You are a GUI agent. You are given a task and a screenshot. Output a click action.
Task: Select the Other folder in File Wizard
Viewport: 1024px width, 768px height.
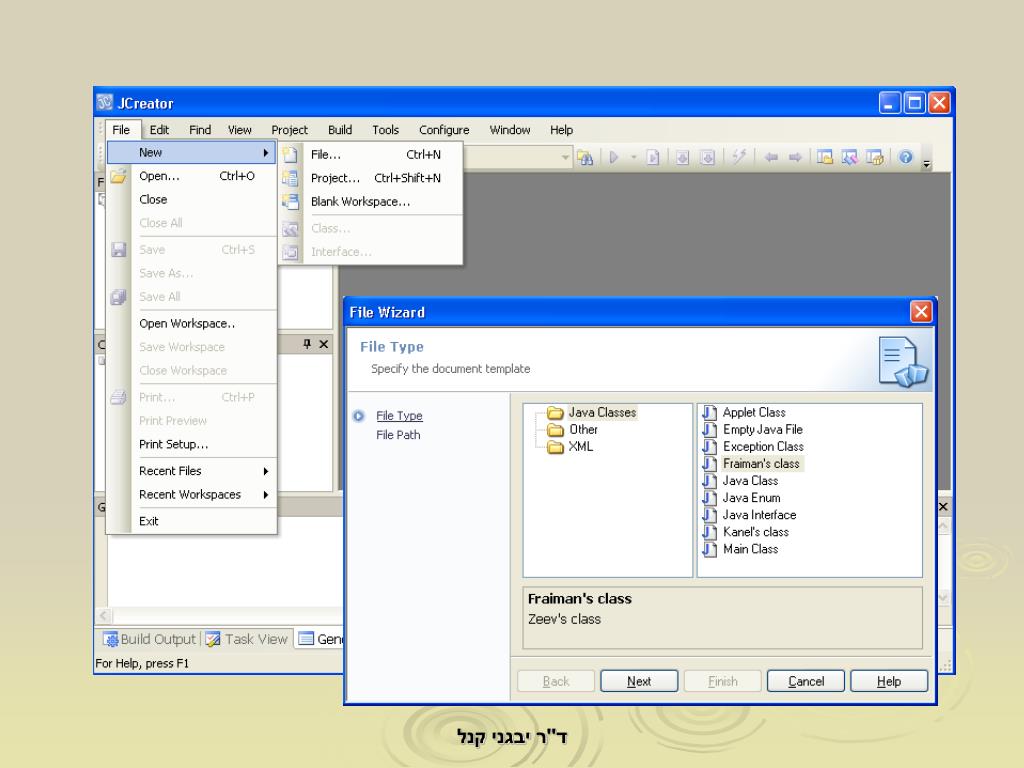click(x=583, y=430)
